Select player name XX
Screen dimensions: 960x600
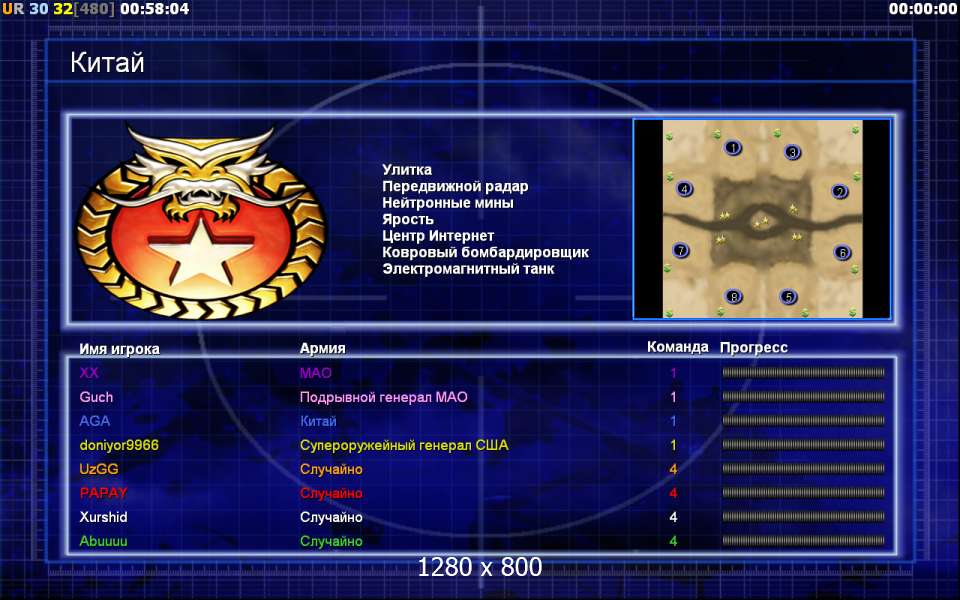pyautogui.click(x=89, y=373)
